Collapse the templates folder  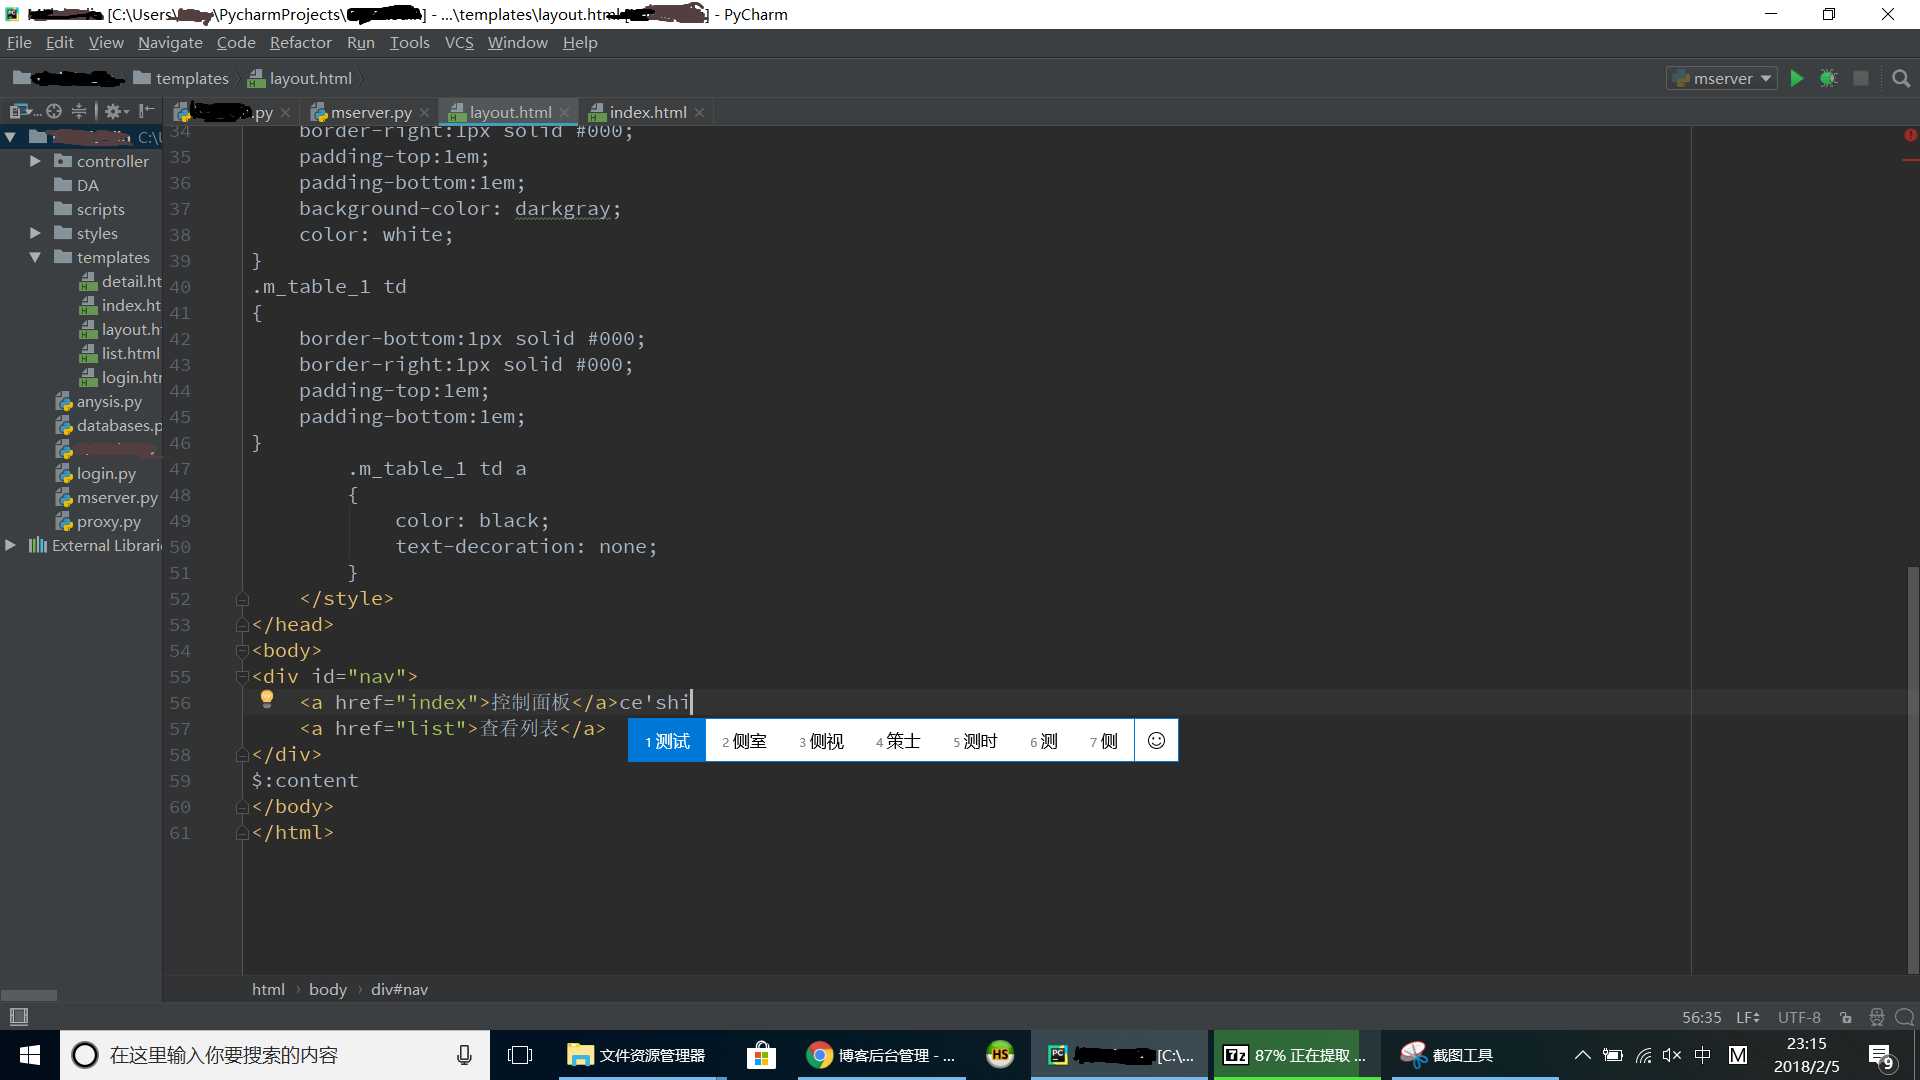[x=35, y=257]
